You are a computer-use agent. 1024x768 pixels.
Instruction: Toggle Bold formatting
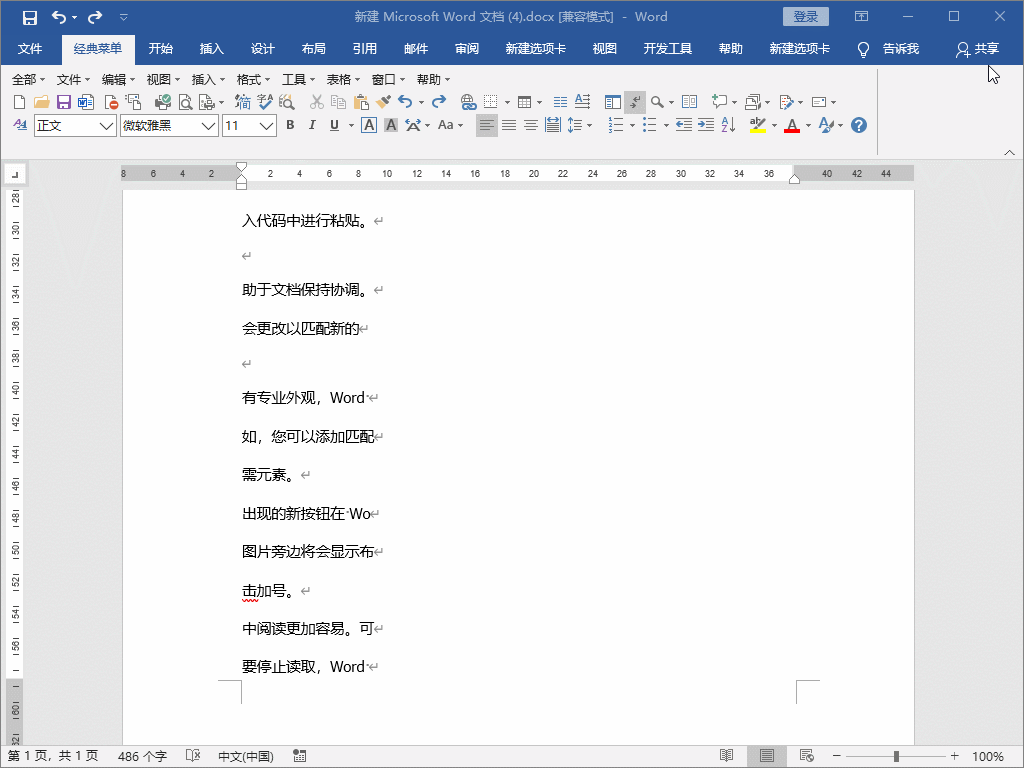pos(291,125)
